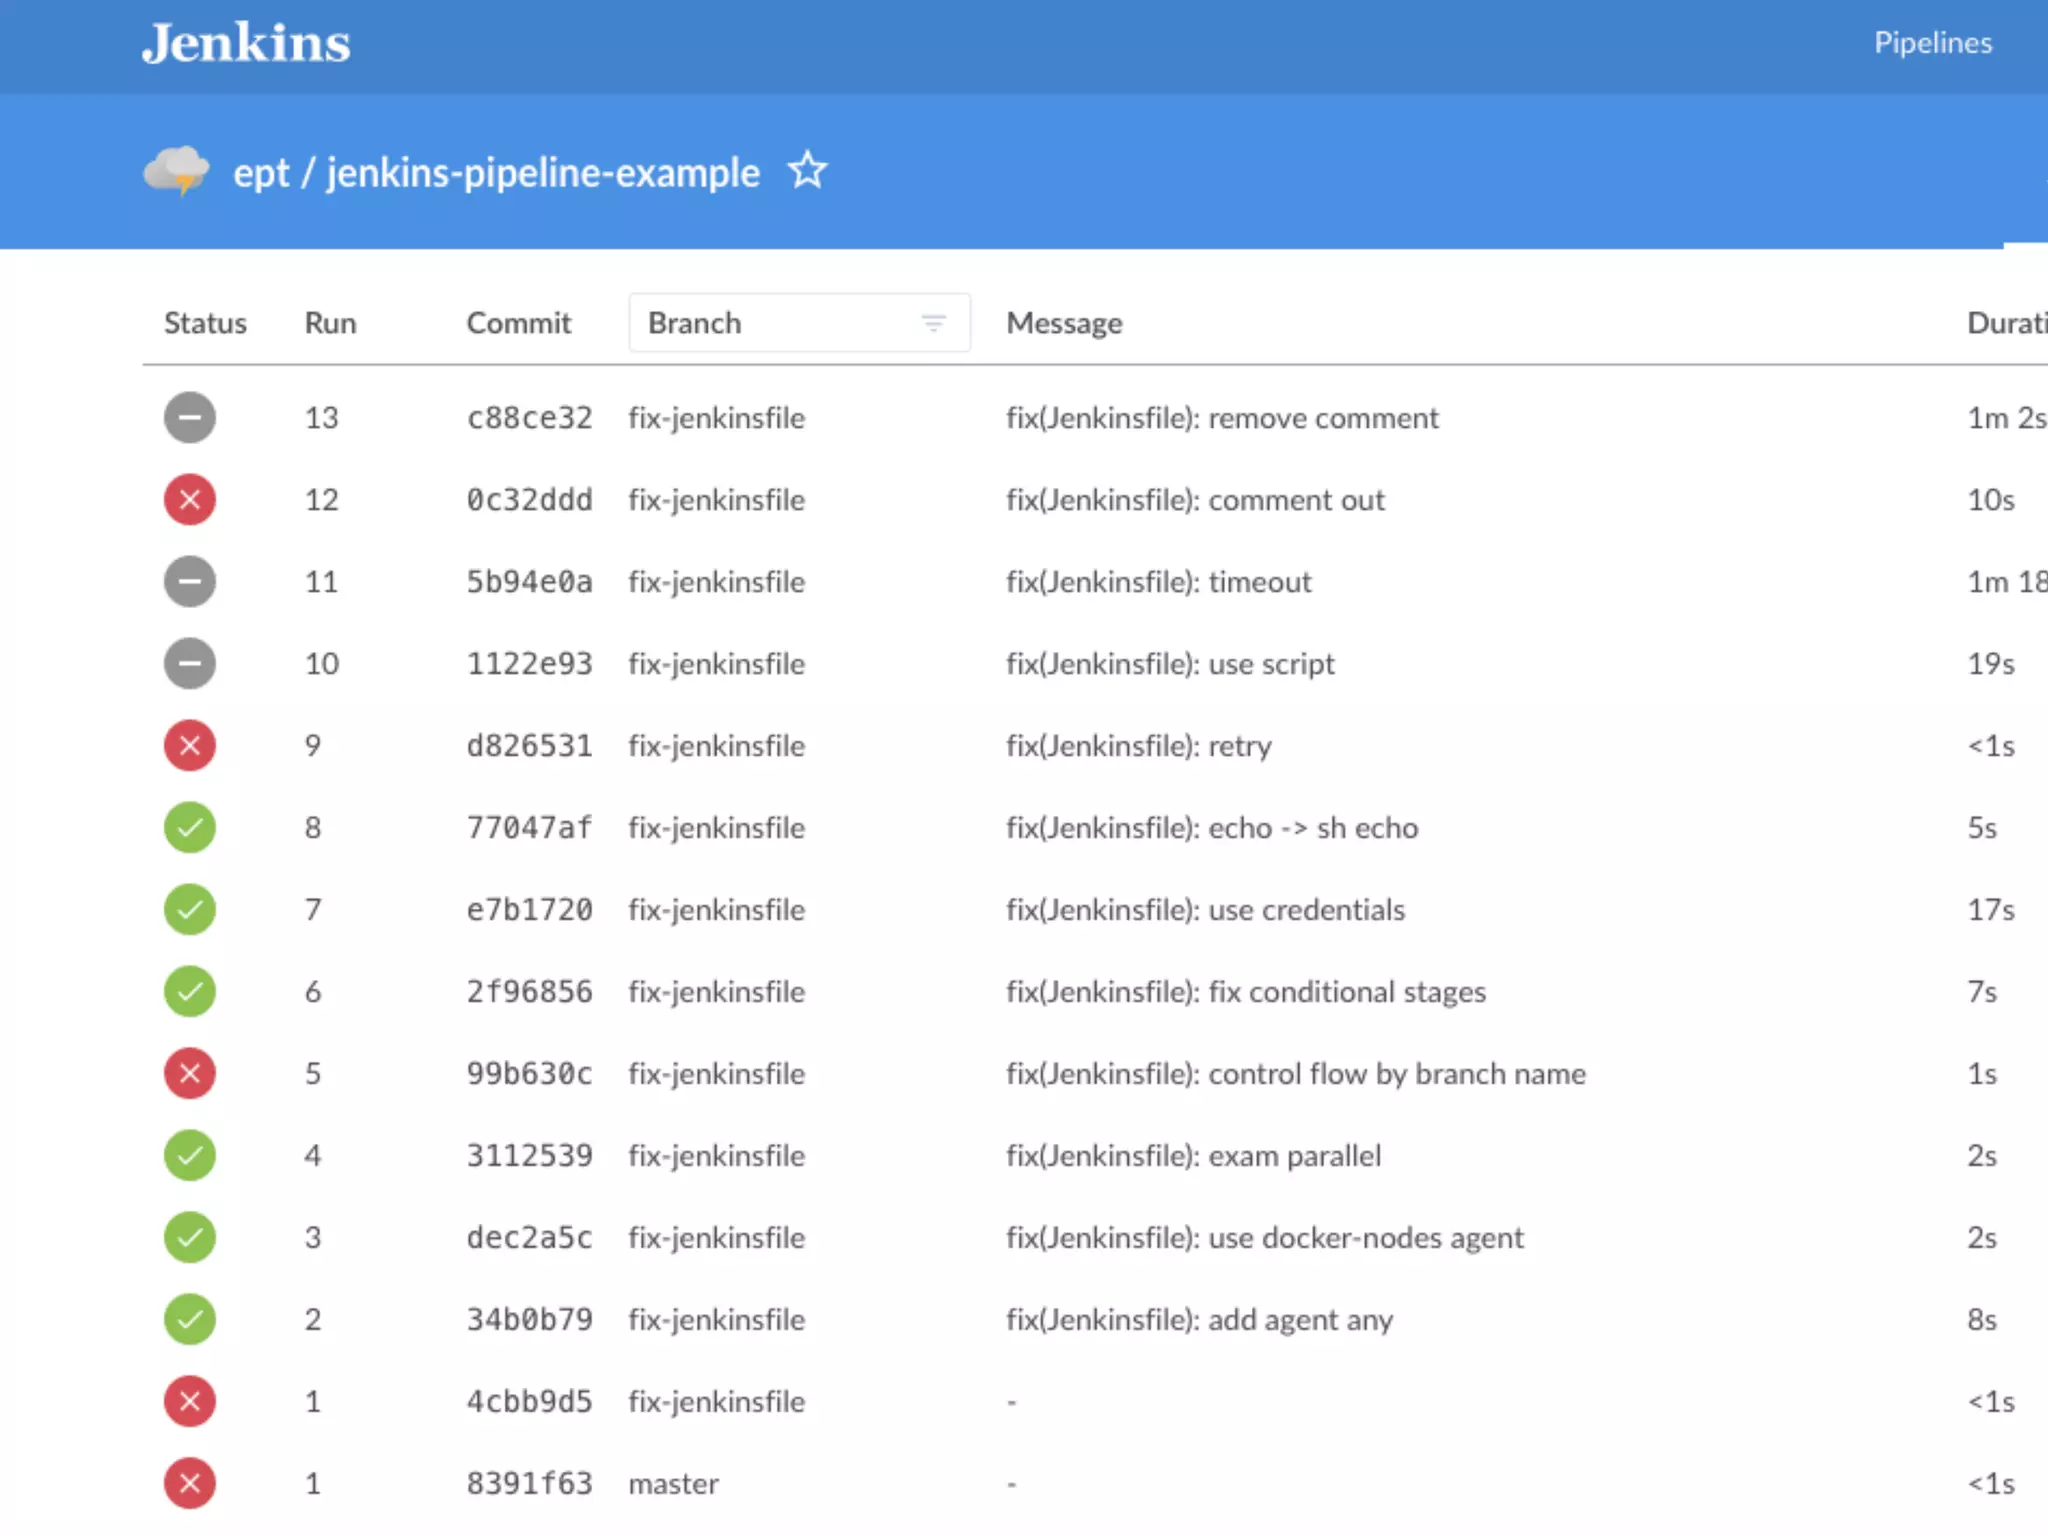Screen dimensions: 2048x1536
Task: Click failed status icon of run 5
Action: click(190, 1074)
